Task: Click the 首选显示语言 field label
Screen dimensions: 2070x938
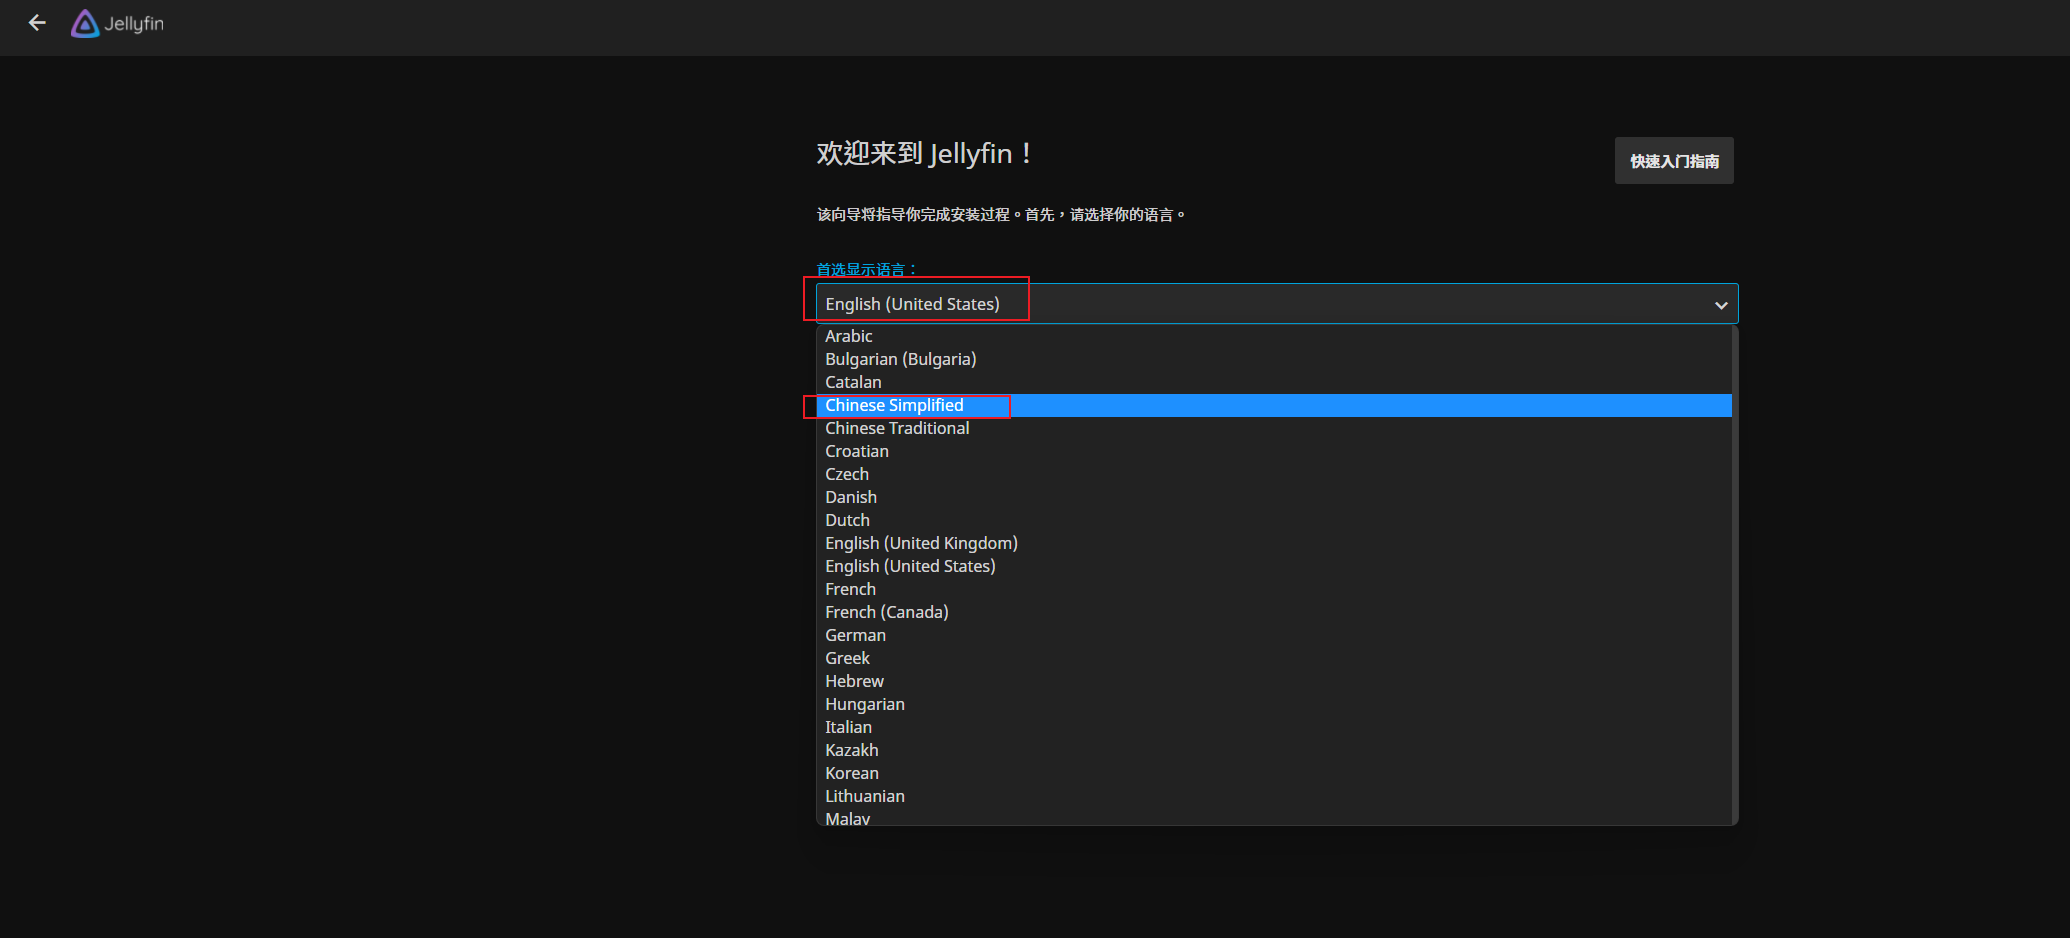Action: click(x=863, y=268)
